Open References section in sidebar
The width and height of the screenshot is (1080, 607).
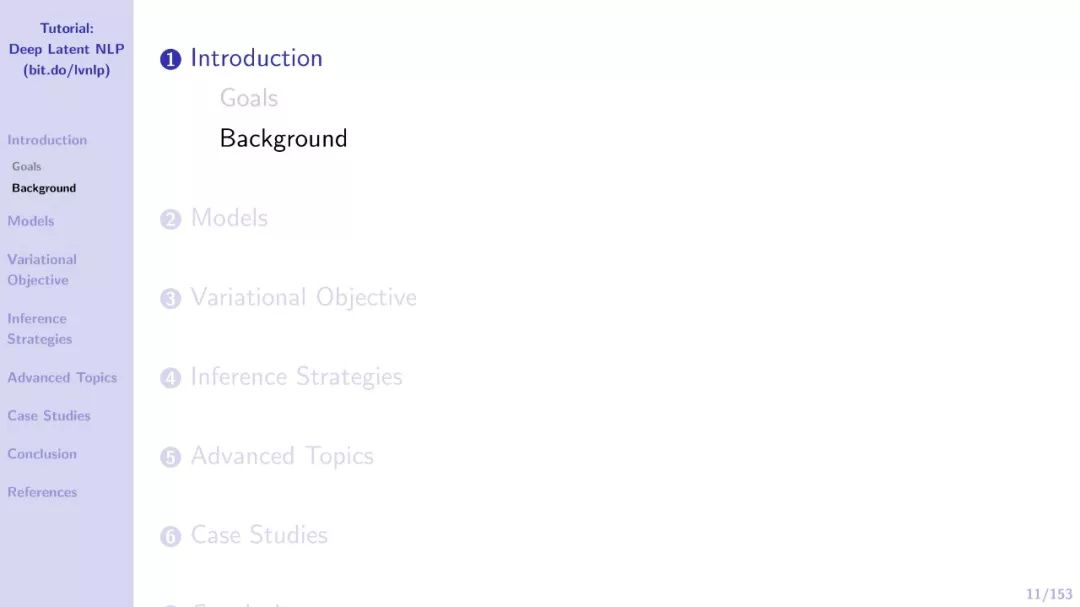point(42,492)
